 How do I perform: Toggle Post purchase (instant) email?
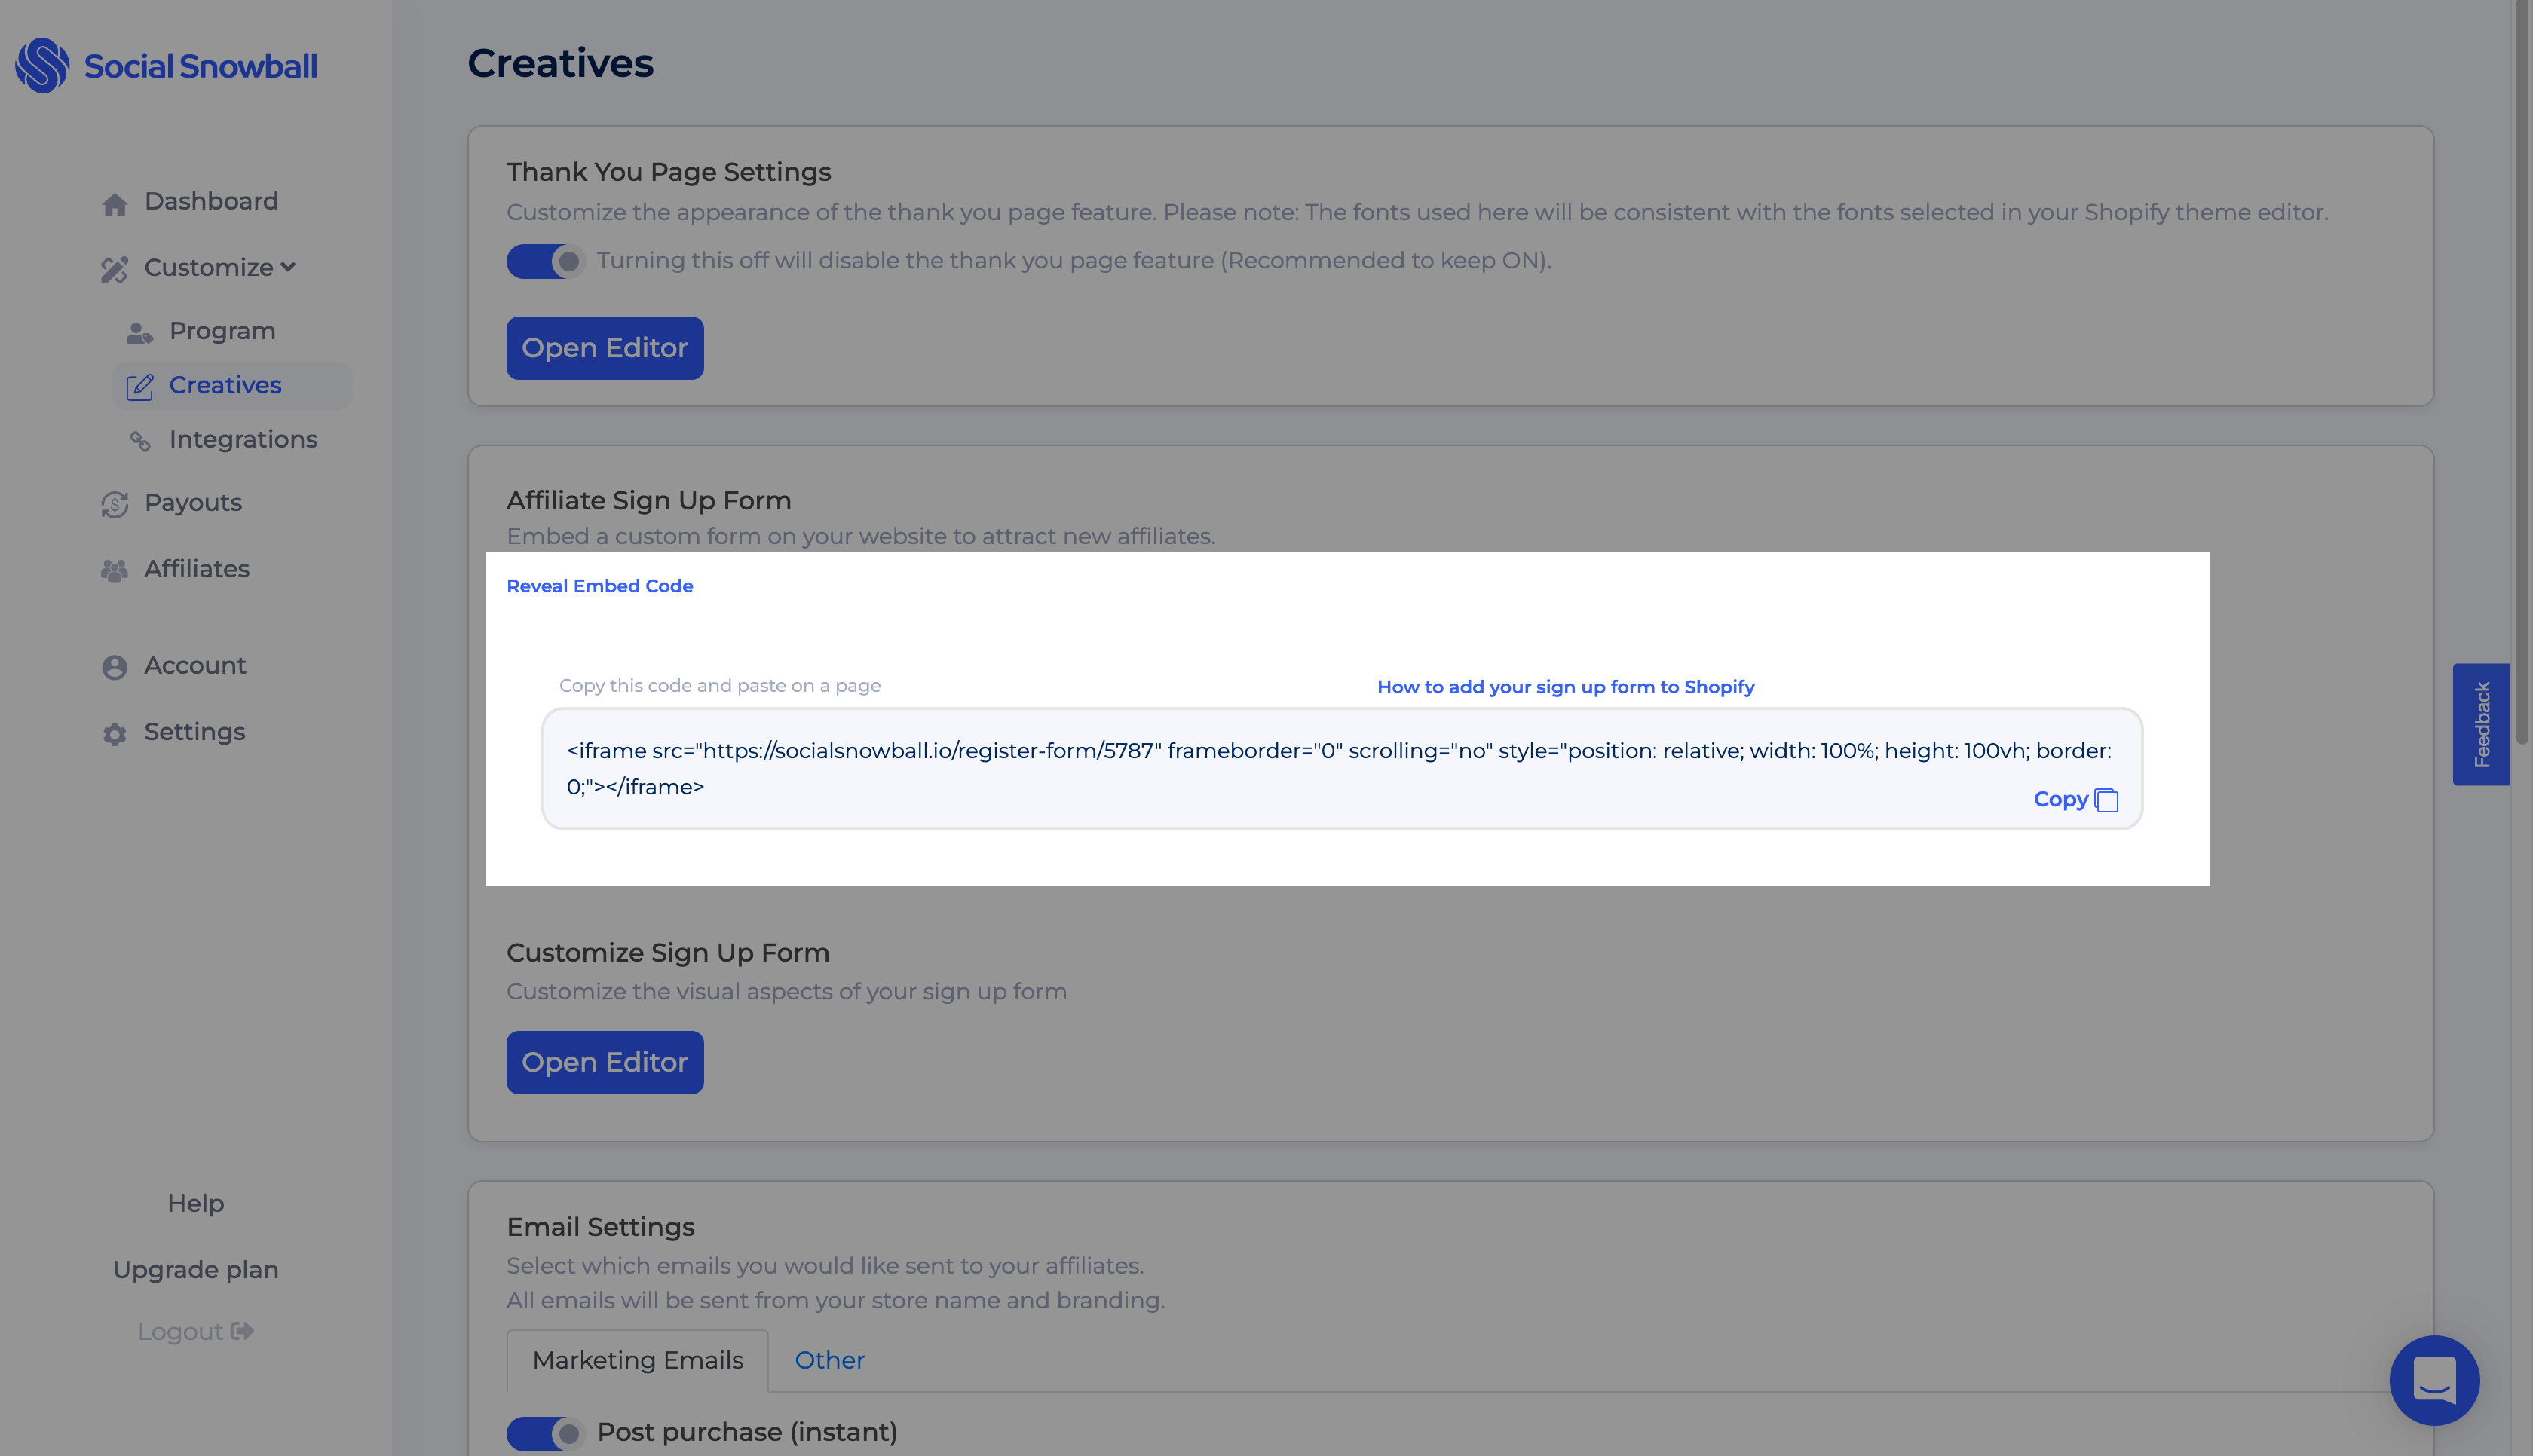(545, 1433)
